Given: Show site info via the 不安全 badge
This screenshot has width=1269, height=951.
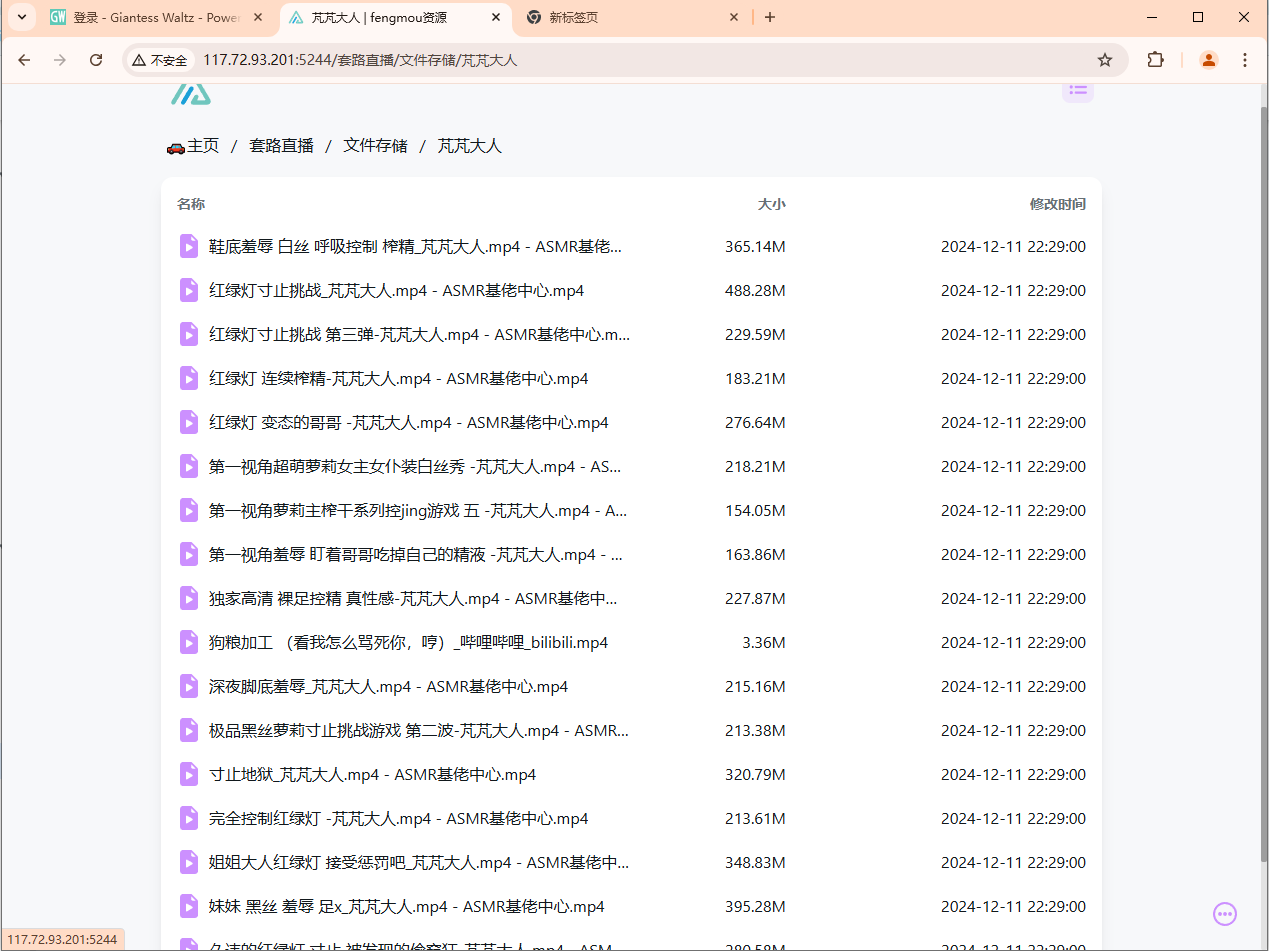Looking at the screenshot, I should click(160, 60).
